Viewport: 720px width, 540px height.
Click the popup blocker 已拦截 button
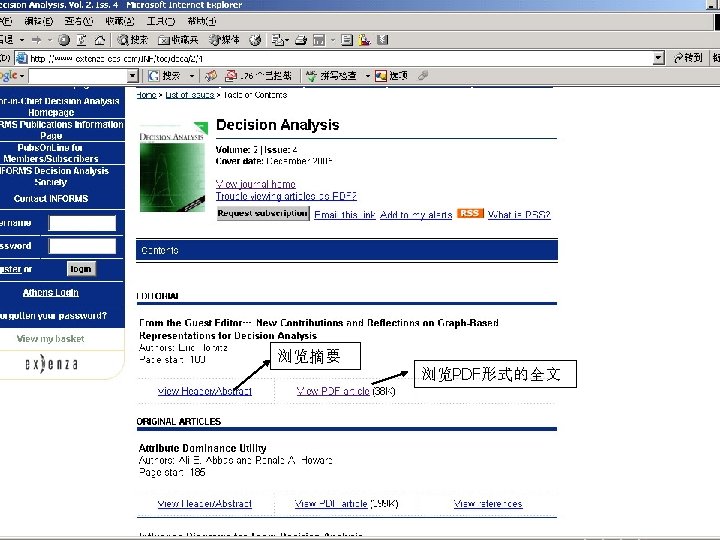(x=259, y=76)
